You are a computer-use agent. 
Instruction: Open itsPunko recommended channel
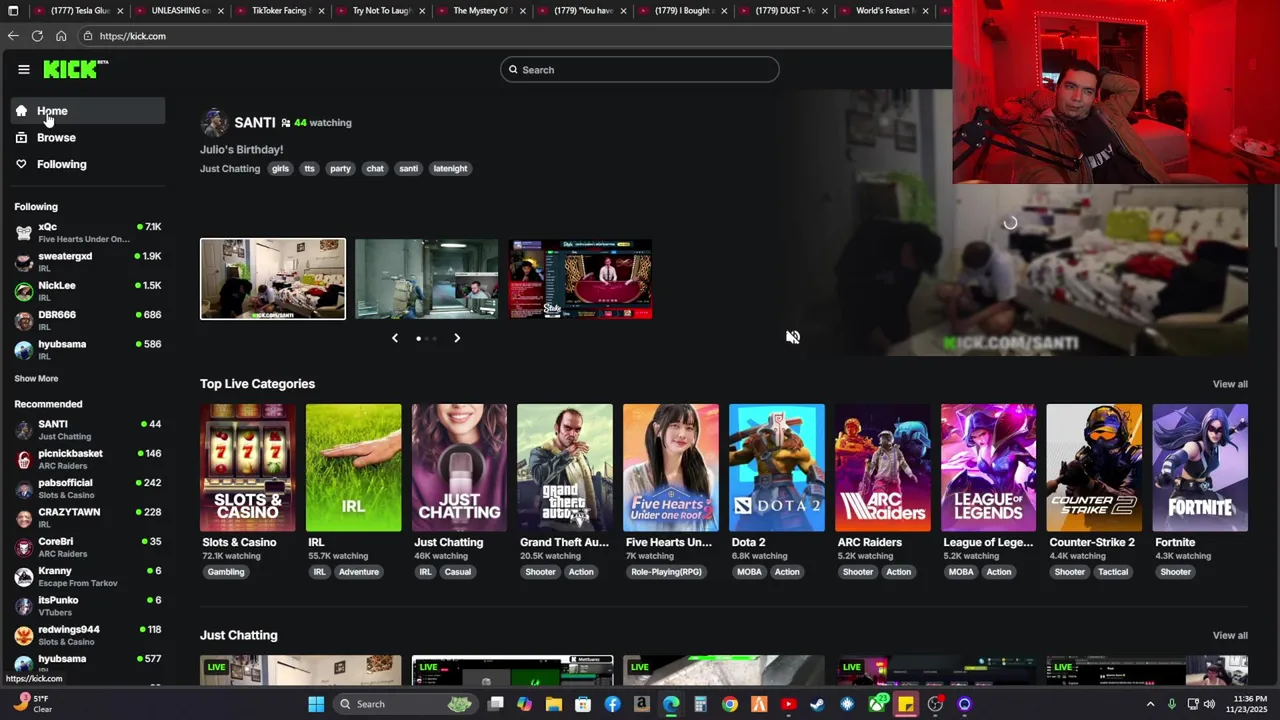pyautogui.click(x=88, y=605)
